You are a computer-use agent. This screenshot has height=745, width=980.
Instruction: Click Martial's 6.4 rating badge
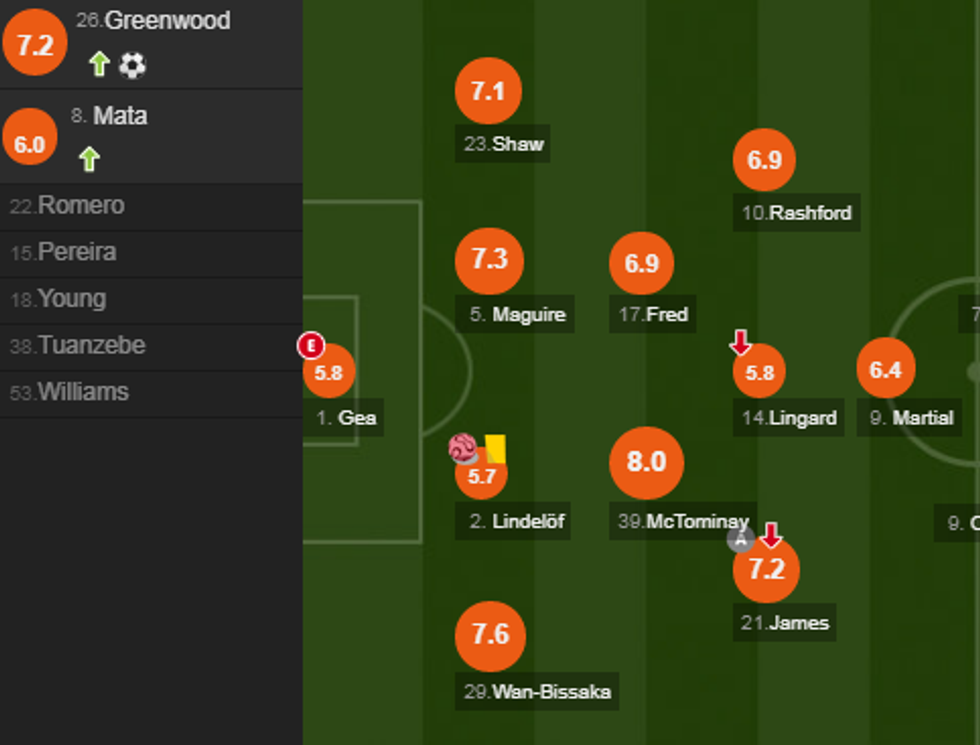pos(885,370)
